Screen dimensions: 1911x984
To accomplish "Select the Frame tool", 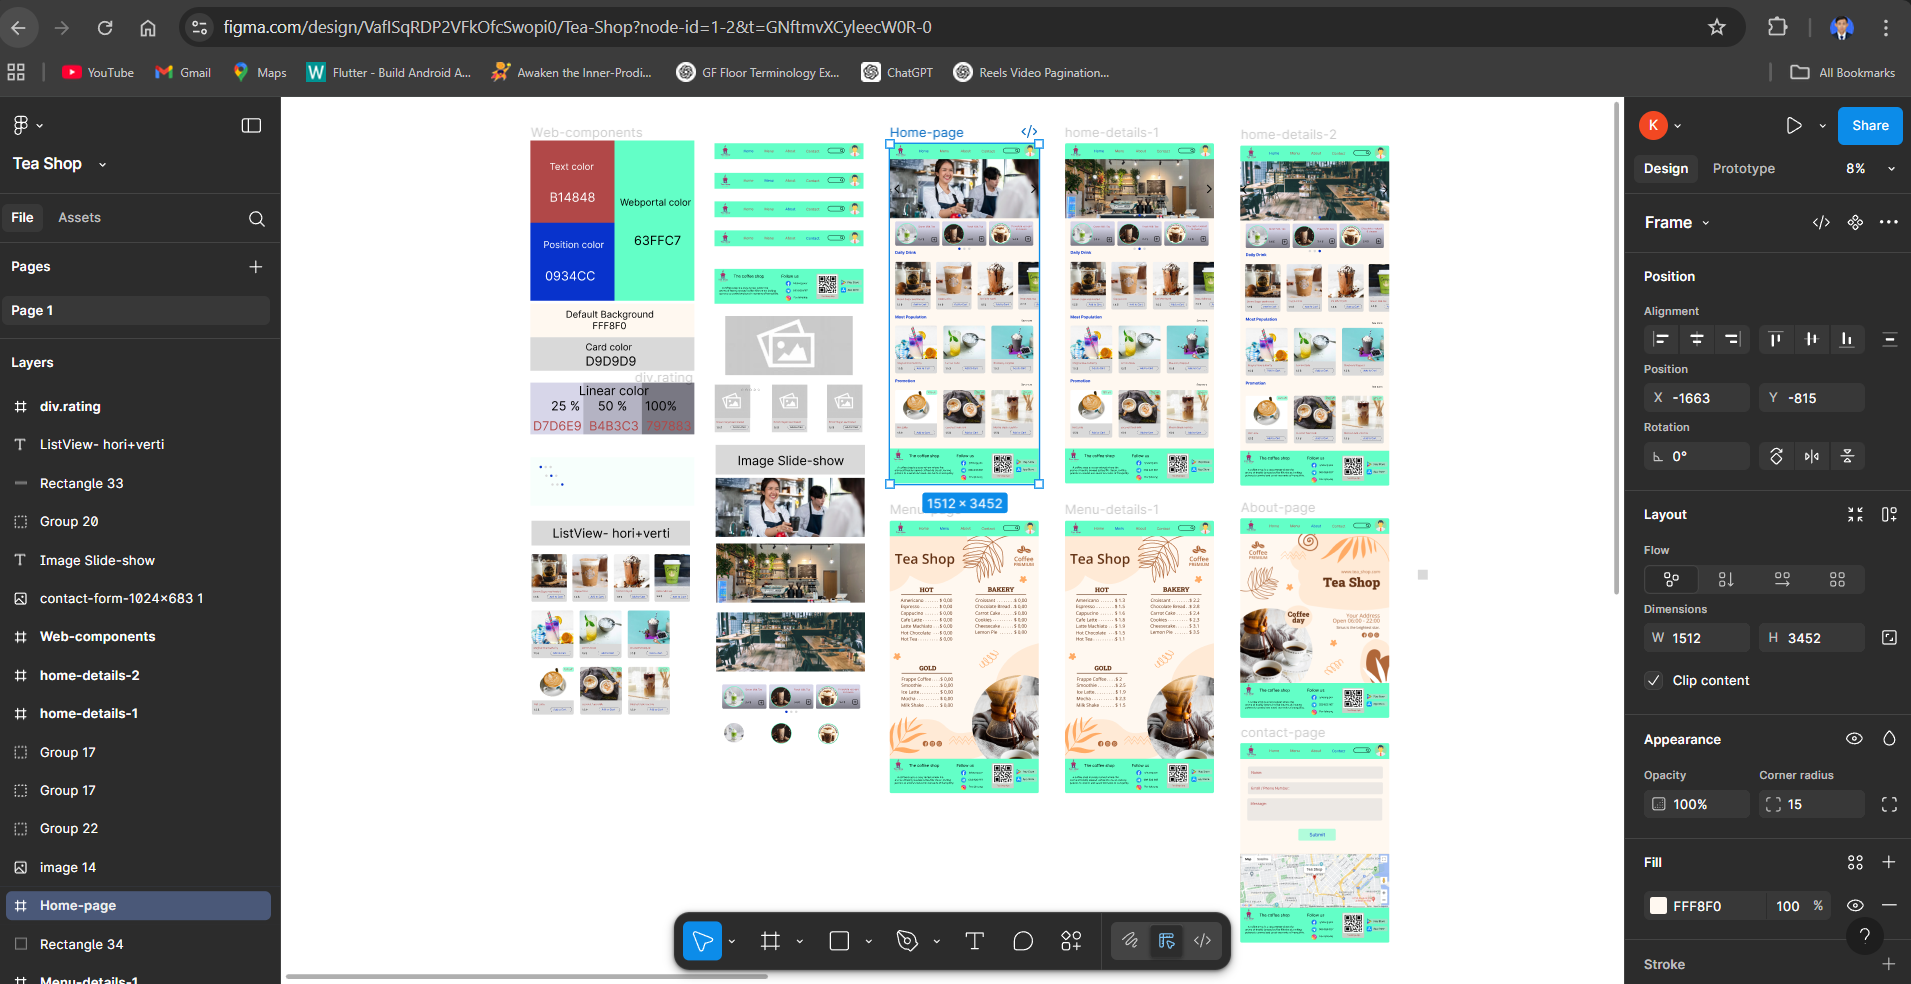I will pos(770,941).
